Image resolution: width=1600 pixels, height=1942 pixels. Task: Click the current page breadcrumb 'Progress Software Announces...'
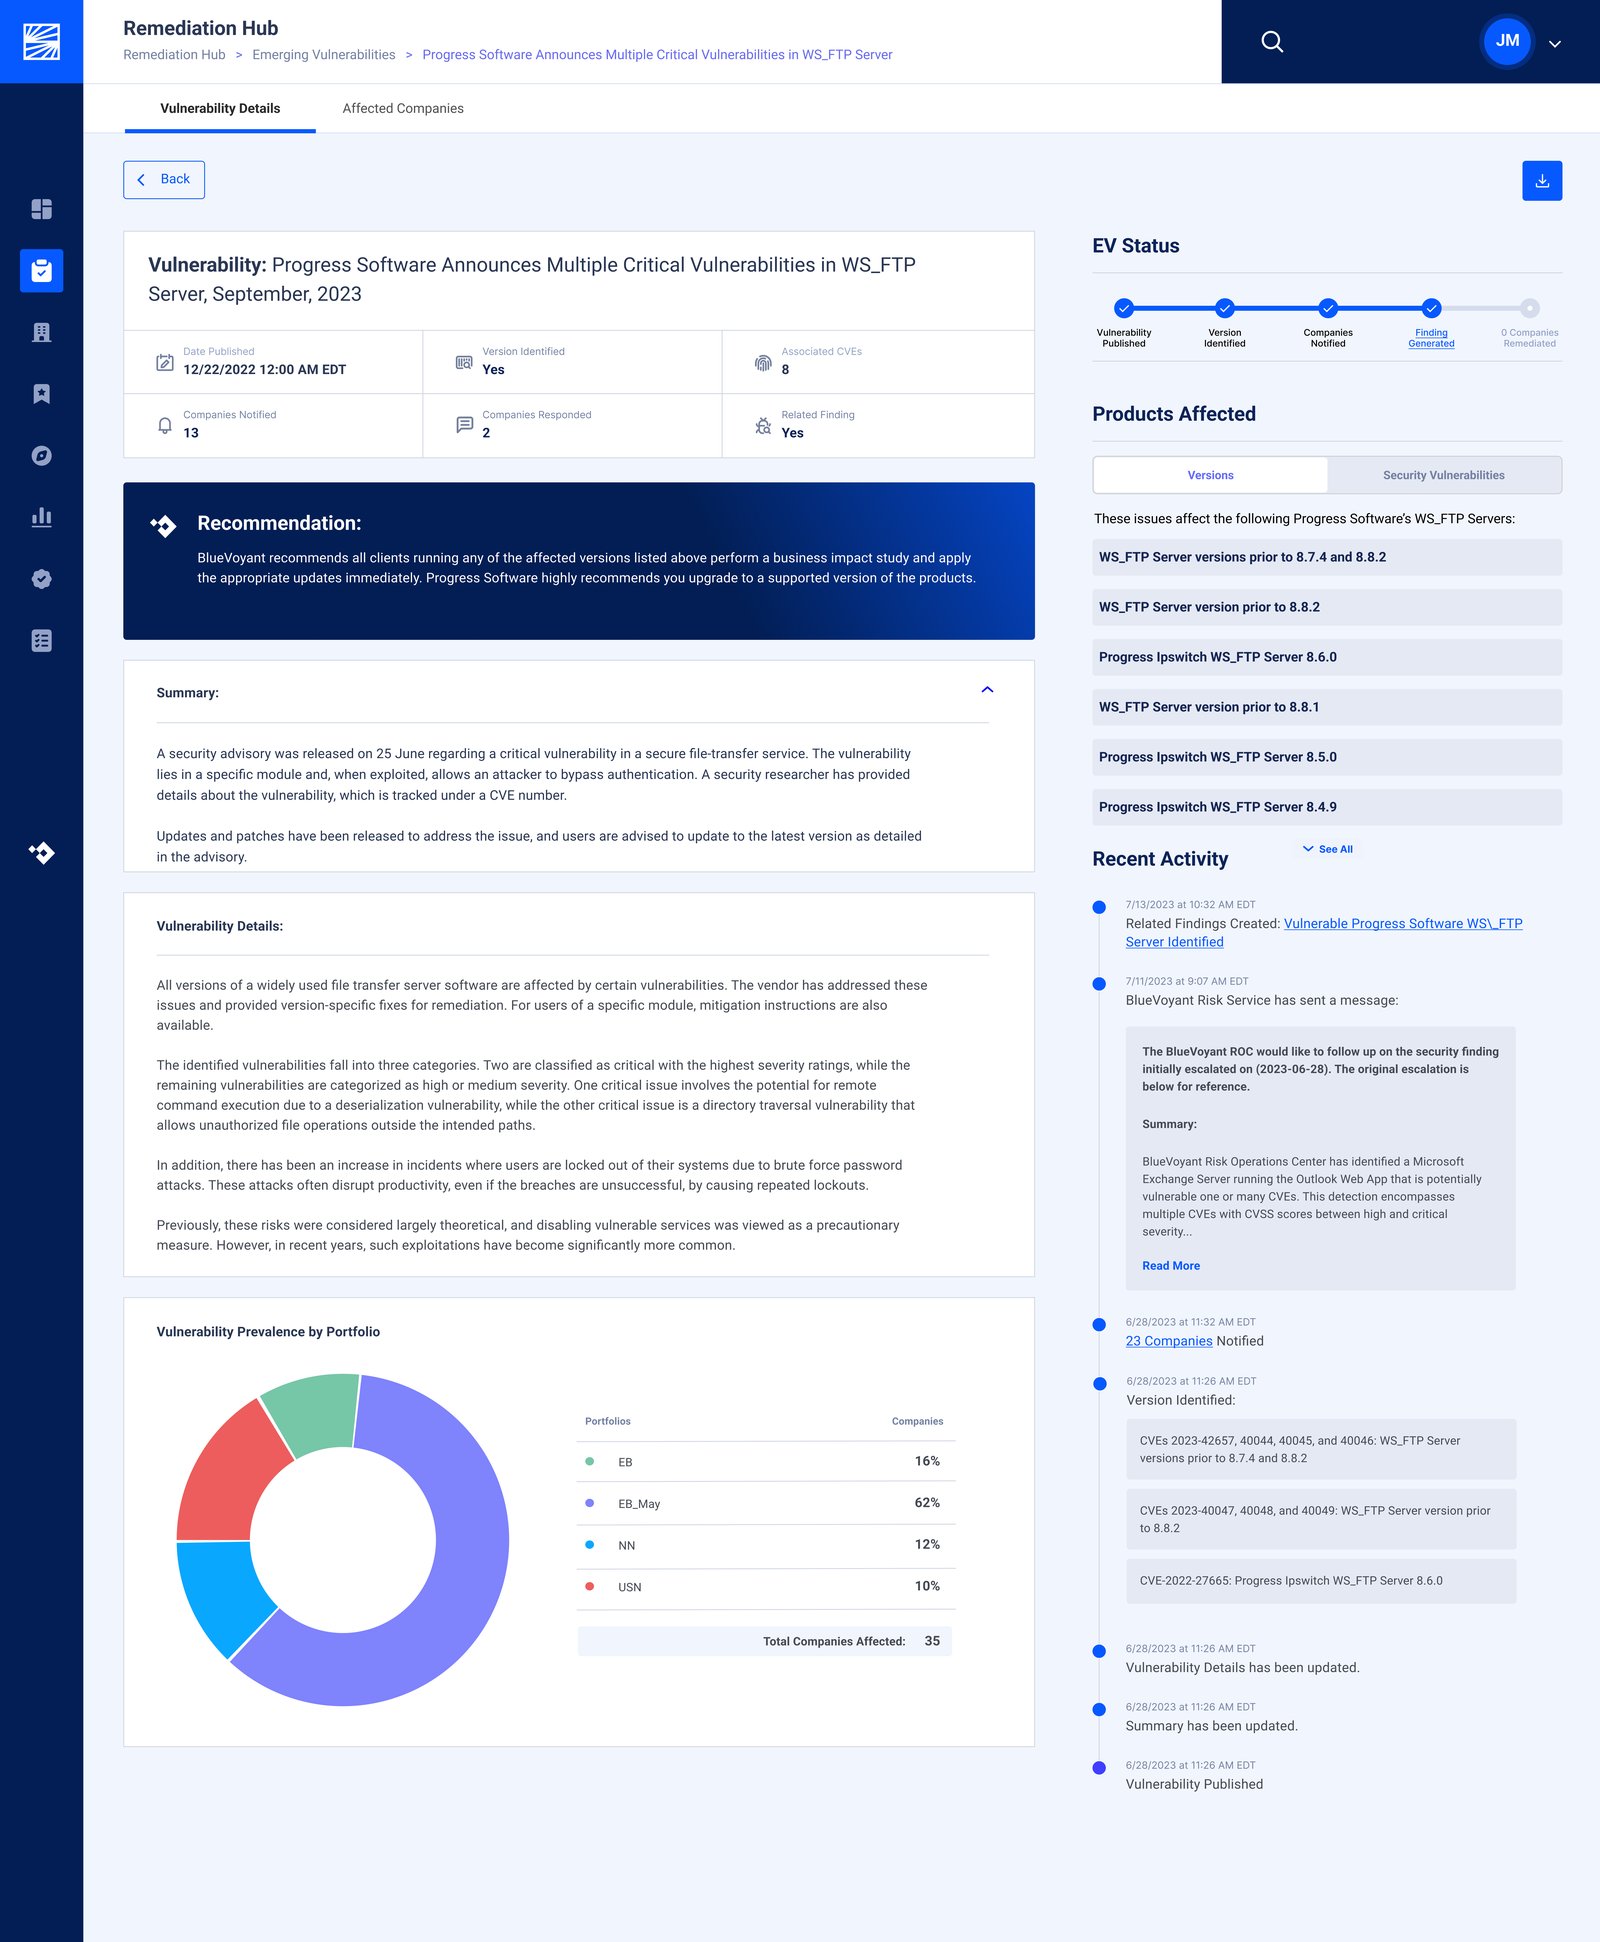(x=657, y=55)
